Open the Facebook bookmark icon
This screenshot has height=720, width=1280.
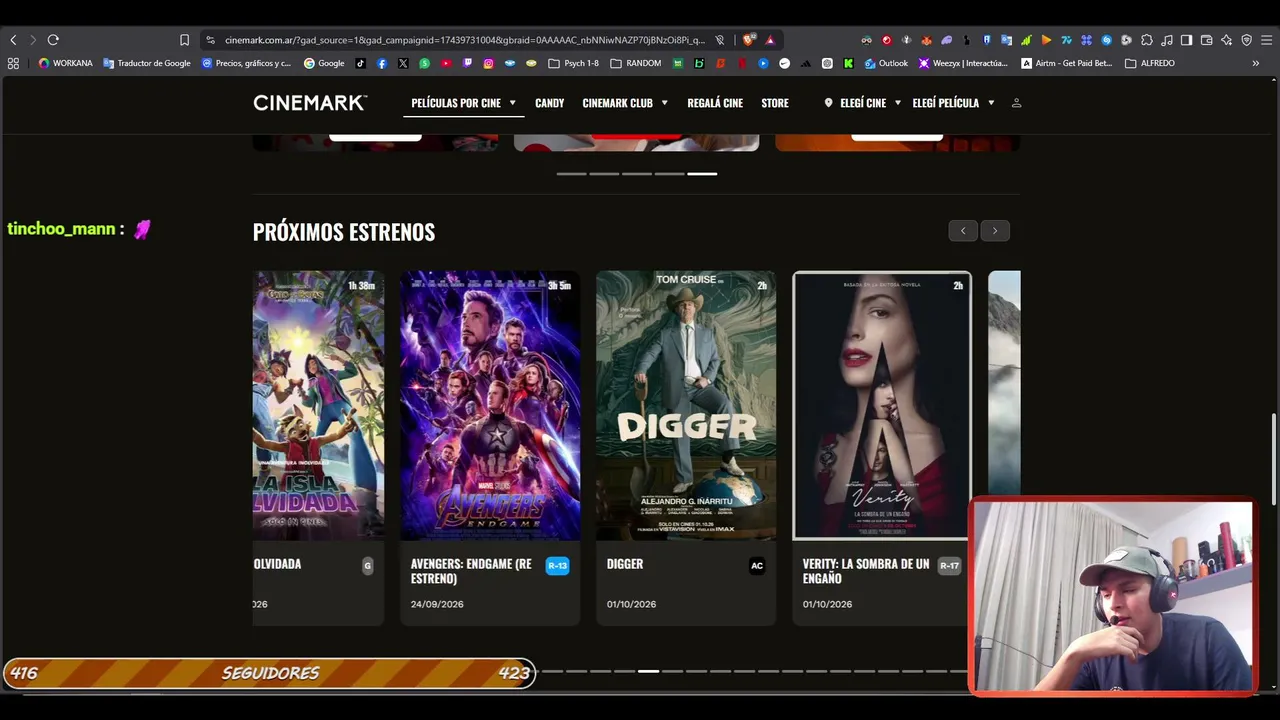click(382, 63)
